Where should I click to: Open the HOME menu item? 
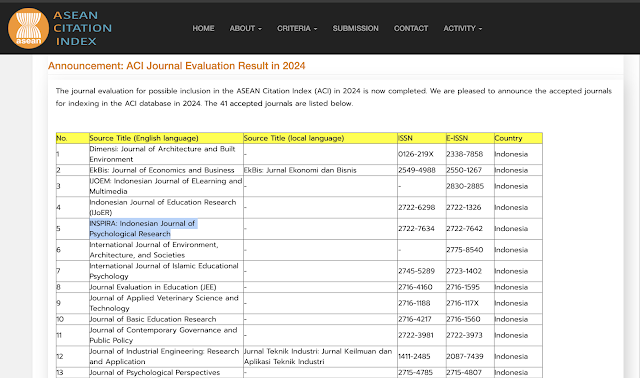click(203, 28)
